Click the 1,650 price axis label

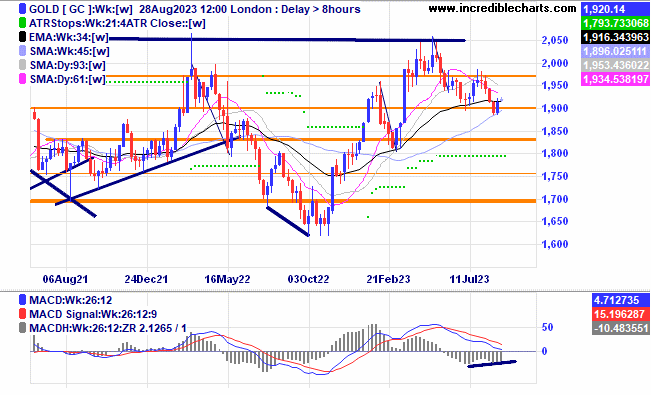555,221
